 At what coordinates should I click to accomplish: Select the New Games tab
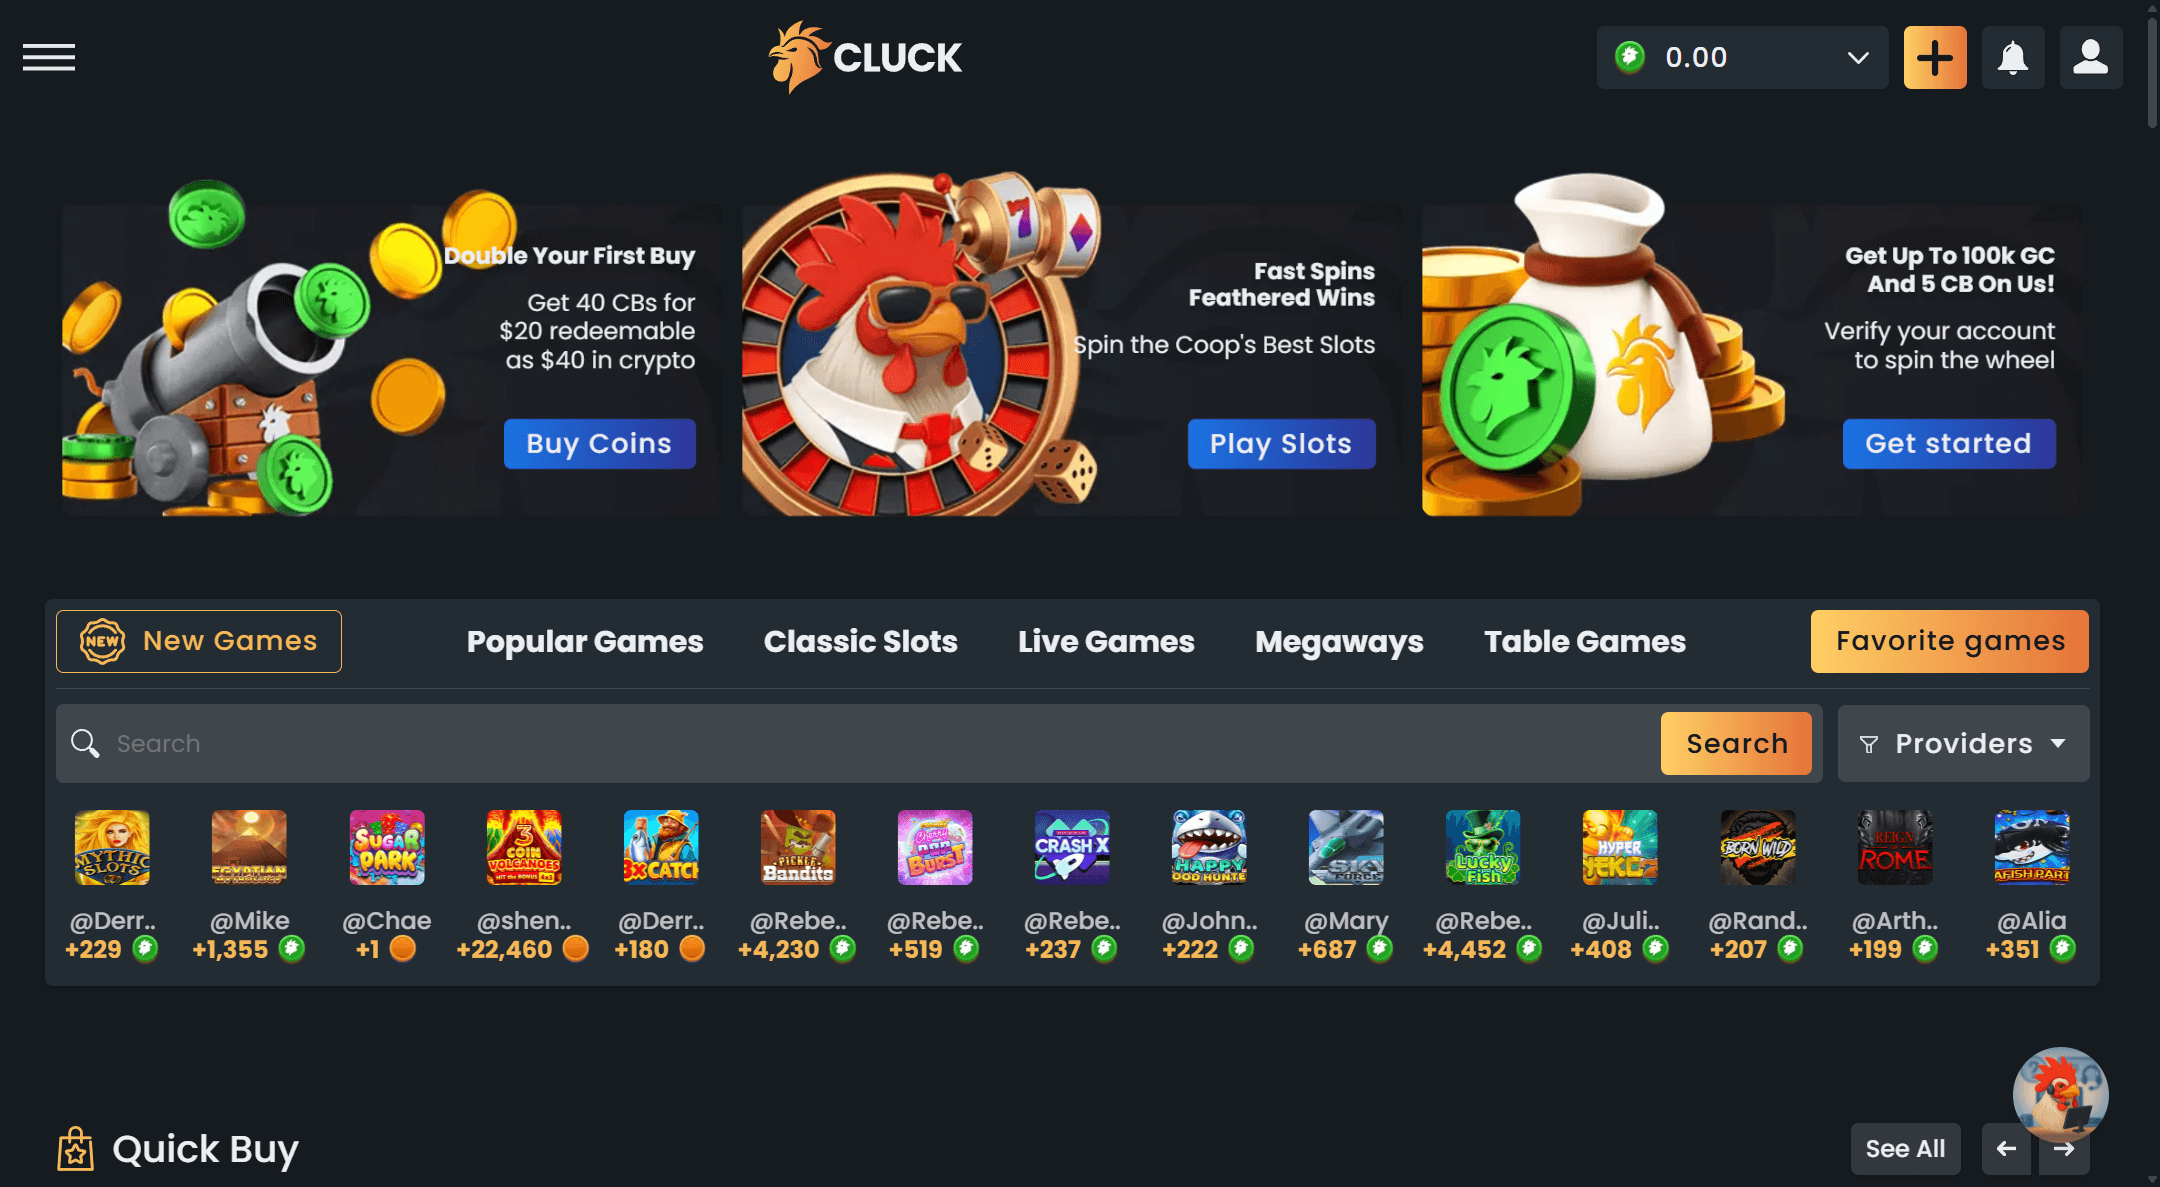click(x=199, y=641)
